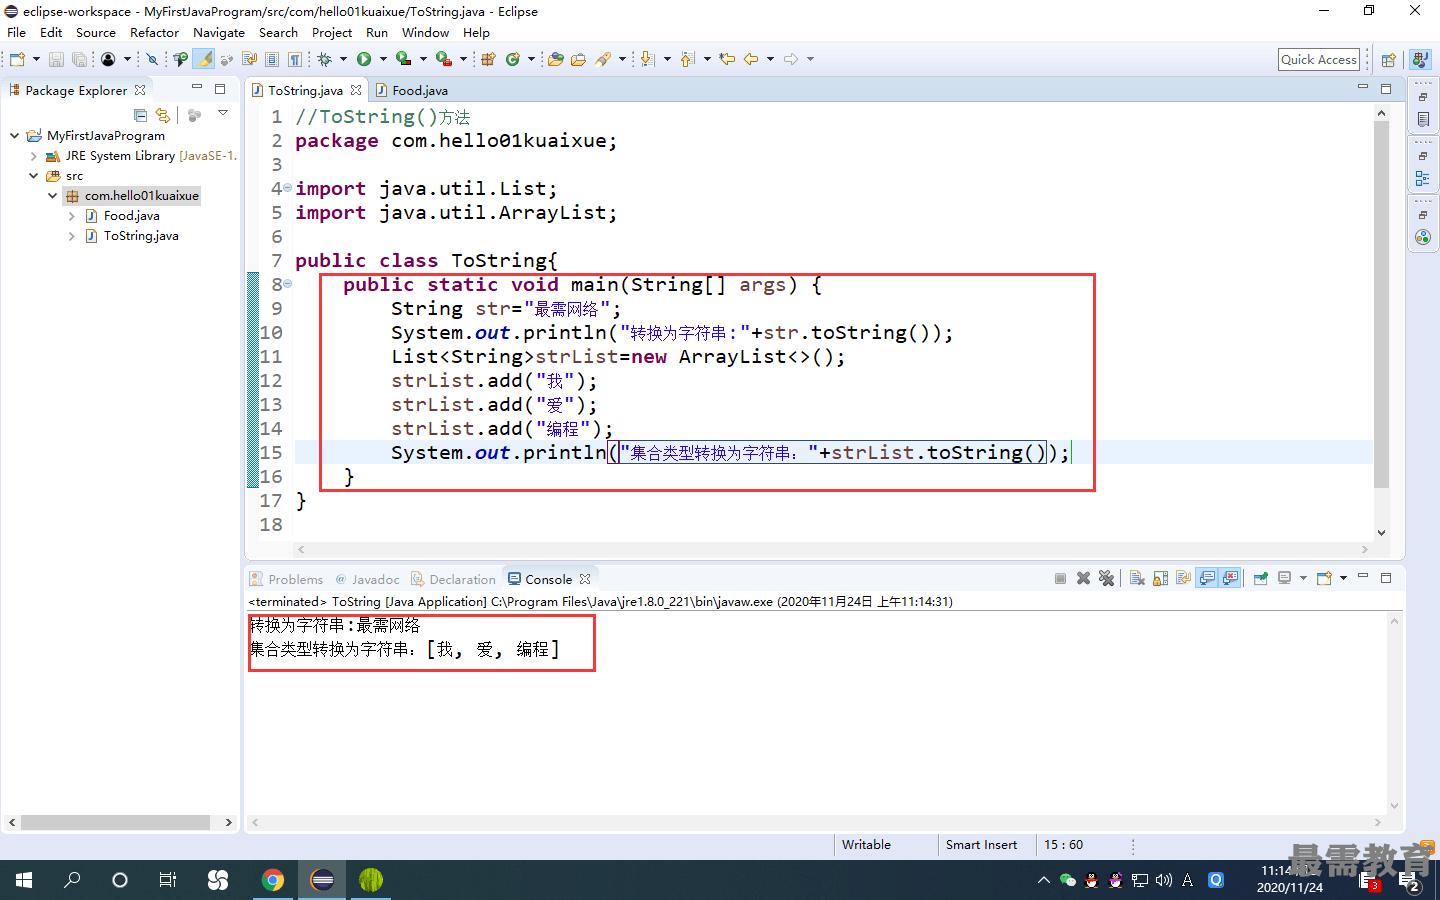The image size is (1440, 900).
Task: Toggle Show Console on standard error
Action: pyautogui.click(x=1230, y=578)
